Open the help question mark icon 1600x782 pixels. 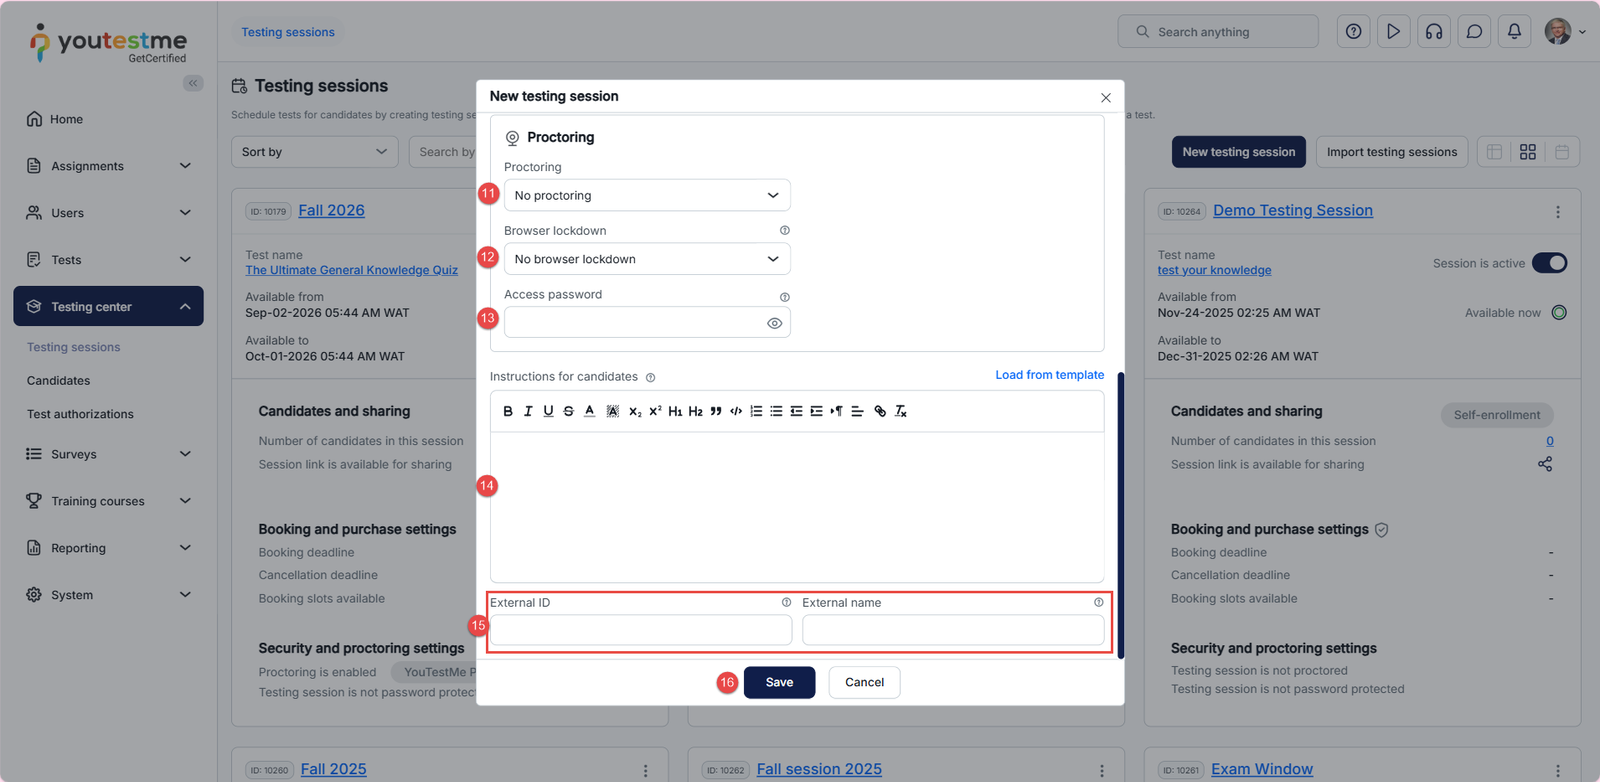click(x=1353, y=32)
